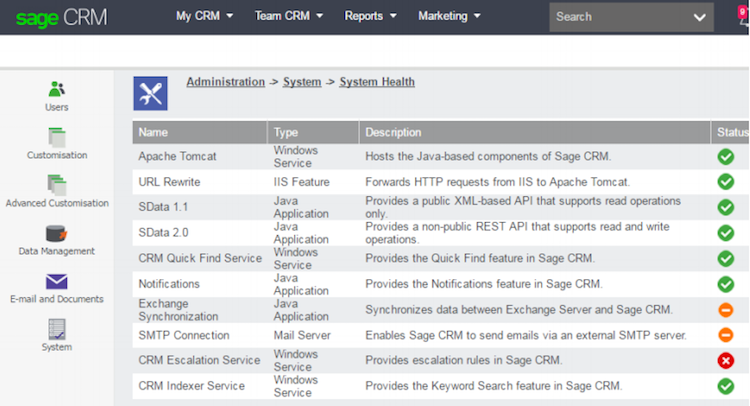The image size is (750, 406).
Task: Click 'Provides escalation rules in Sage CRM' text
Action: click(x=463, y=360)
